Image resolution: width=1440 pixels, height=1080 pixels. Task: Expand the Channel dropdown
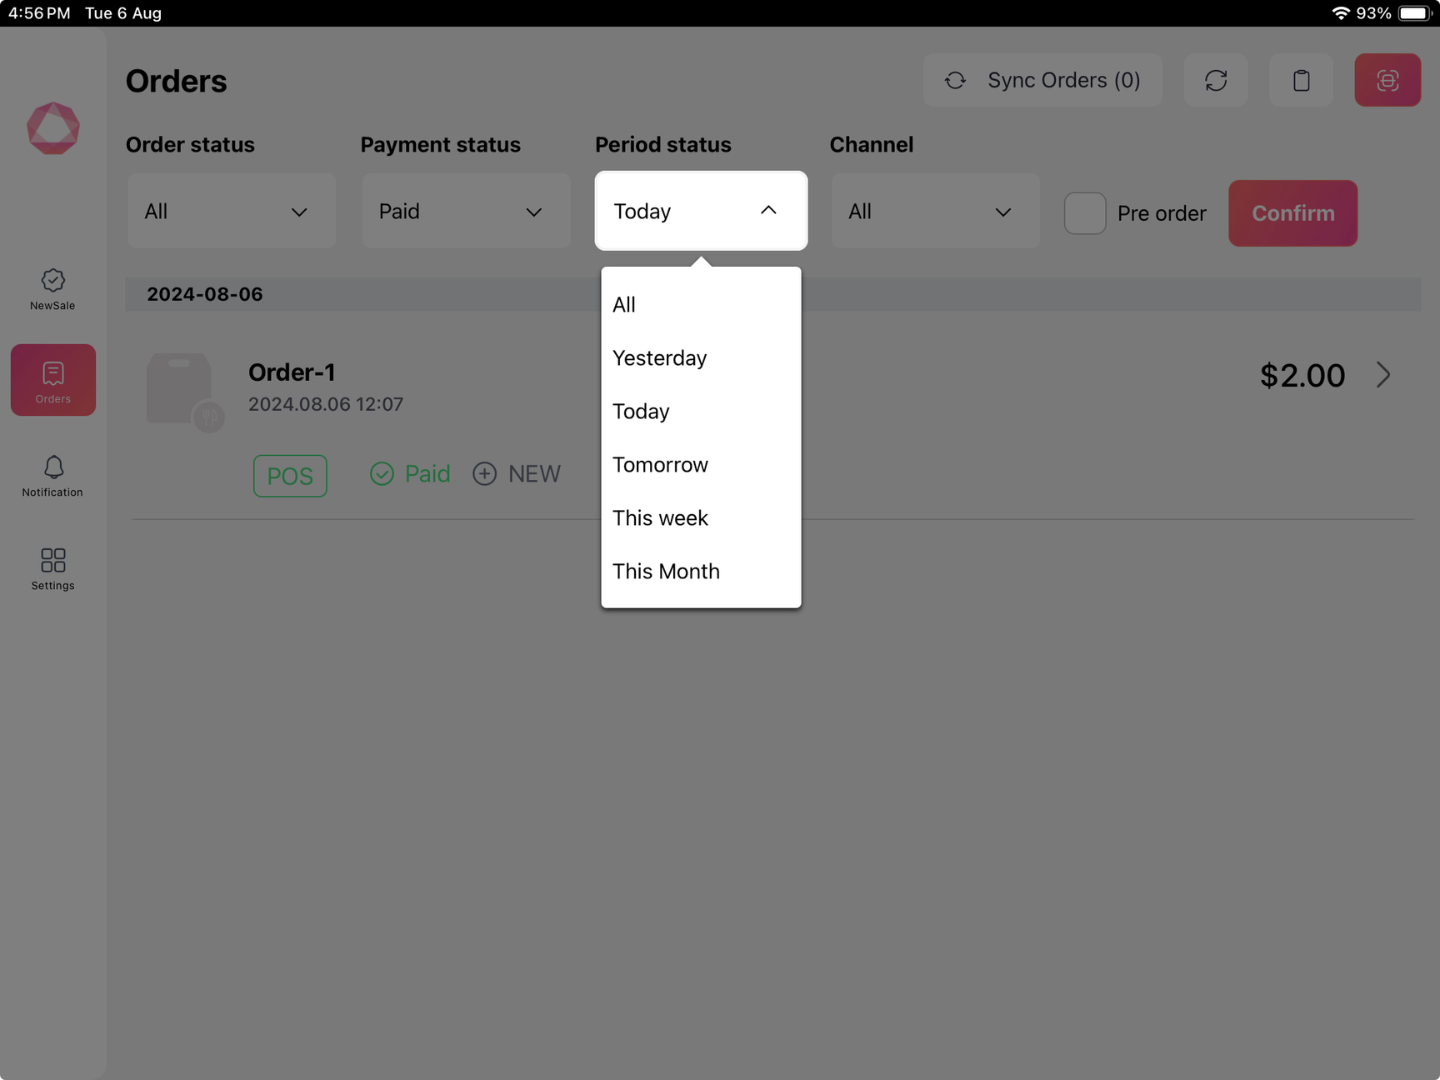tap(935, 211)
